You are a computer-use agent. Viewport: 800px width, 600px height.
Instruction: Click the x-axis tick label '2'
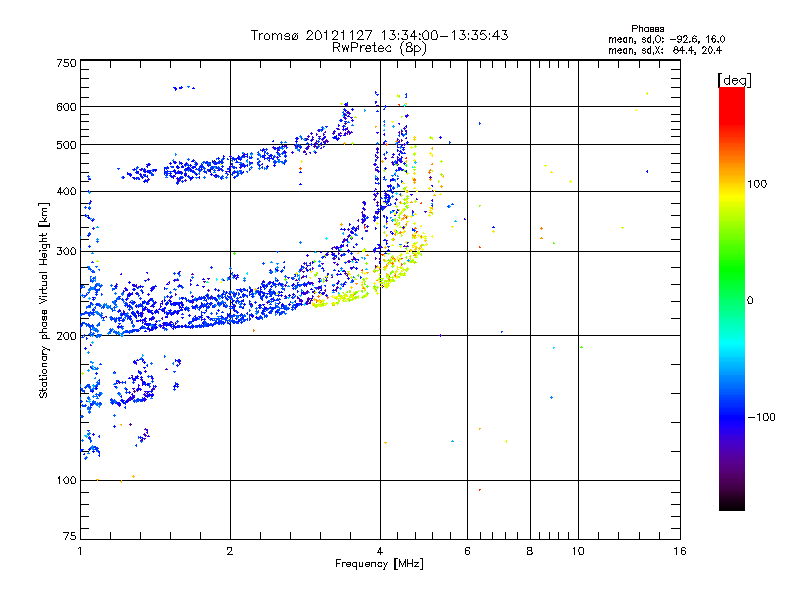[230, 551]
